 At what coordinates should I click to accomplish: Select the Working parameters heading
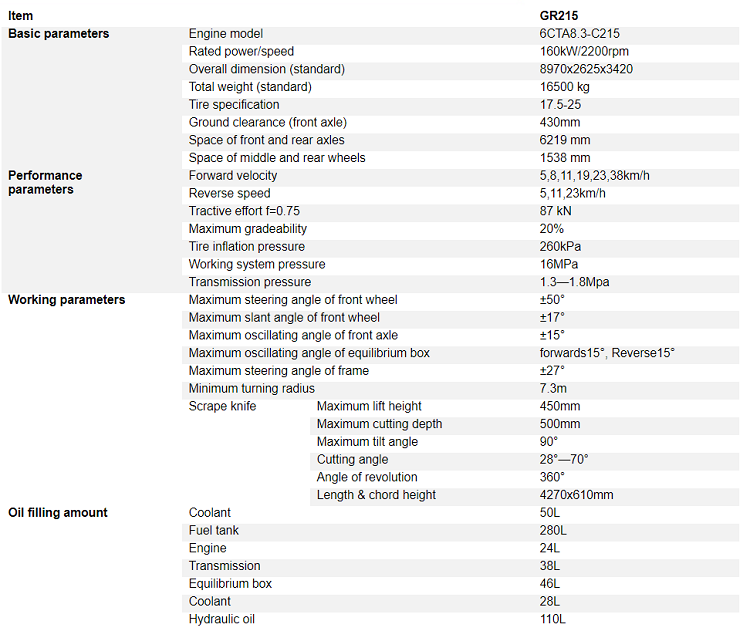coord(66,299)
